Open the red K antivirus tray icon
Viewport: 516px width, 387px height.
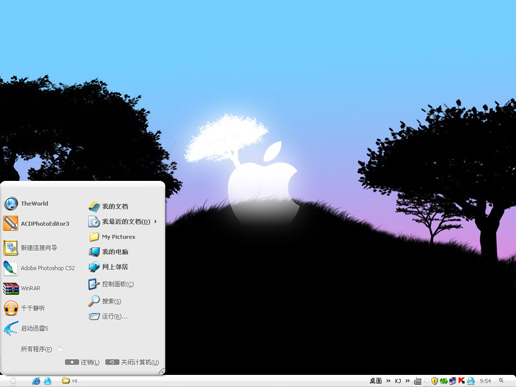pos(461,380)
